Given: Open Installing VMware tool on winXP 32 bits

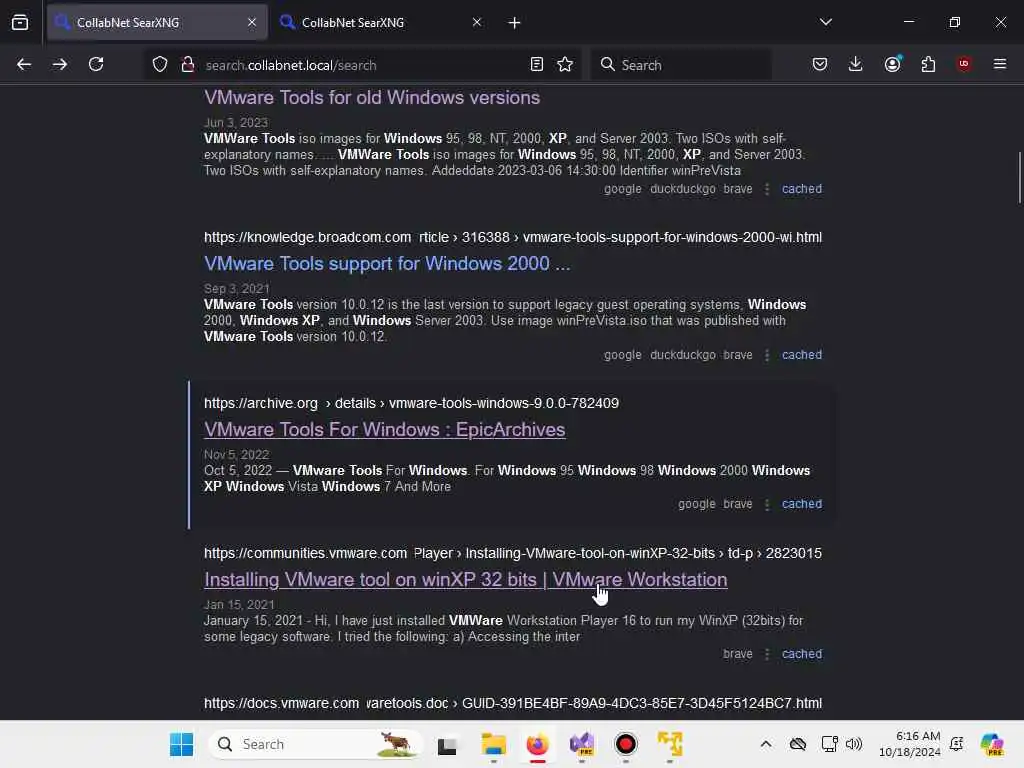Looking at the screenshot, I should tap(466, 580).
